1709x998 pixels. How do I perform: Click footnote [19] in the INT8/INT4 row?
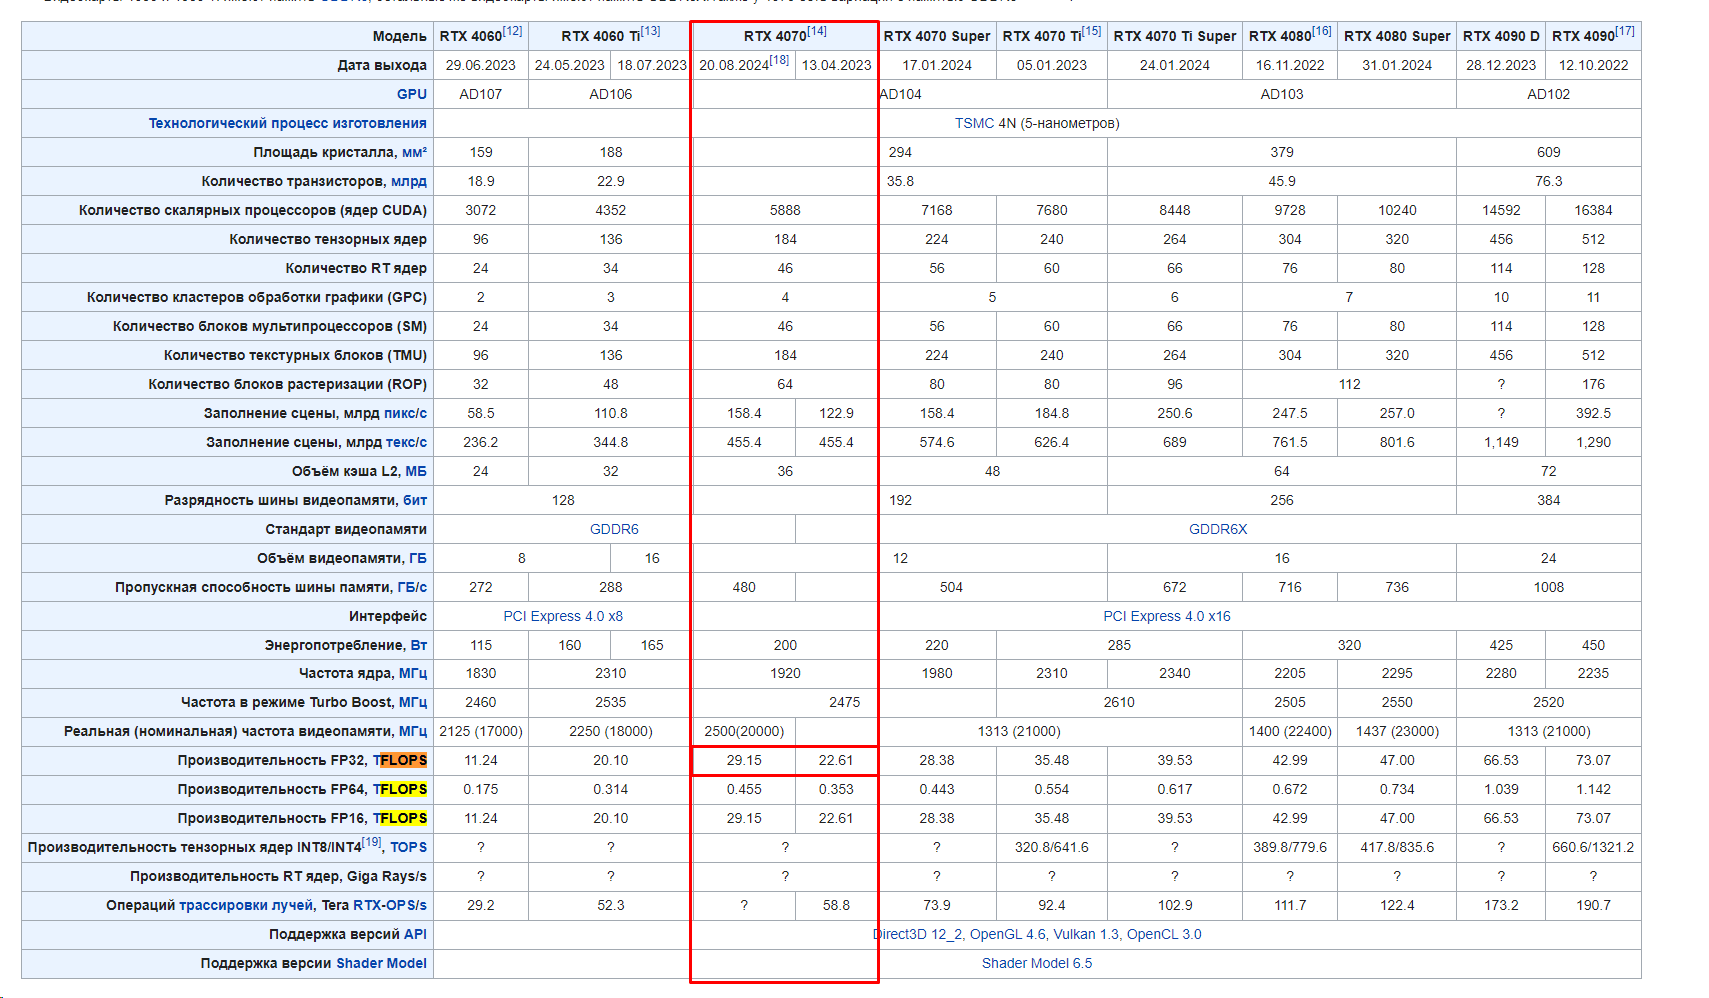click(x=371, y=842)
